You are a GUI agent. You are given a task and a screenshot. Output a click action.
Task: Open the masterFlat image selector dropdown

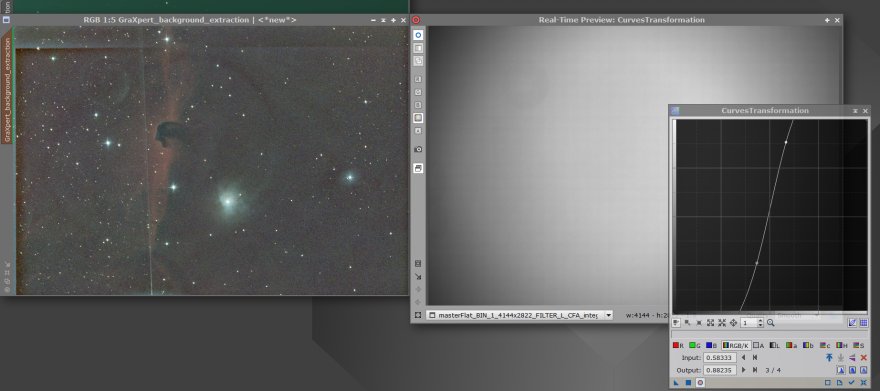tap(608, 315)
